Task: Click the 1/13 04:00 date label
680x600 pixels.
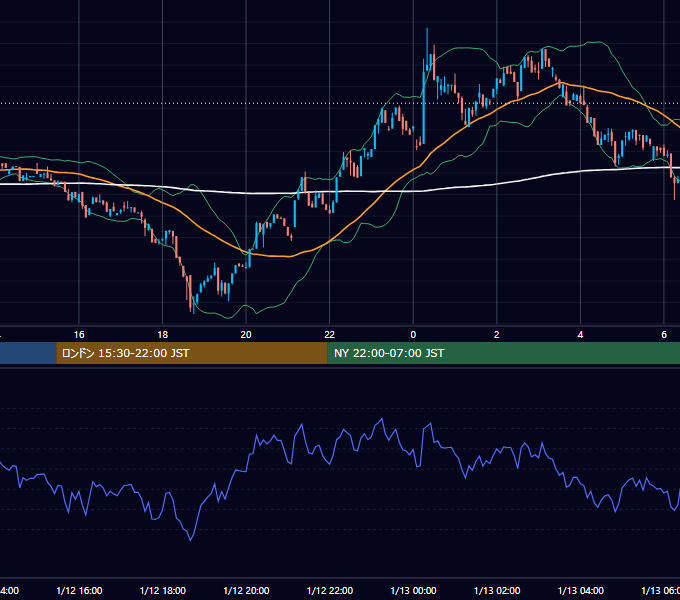Action: click(x=581, y=591)
